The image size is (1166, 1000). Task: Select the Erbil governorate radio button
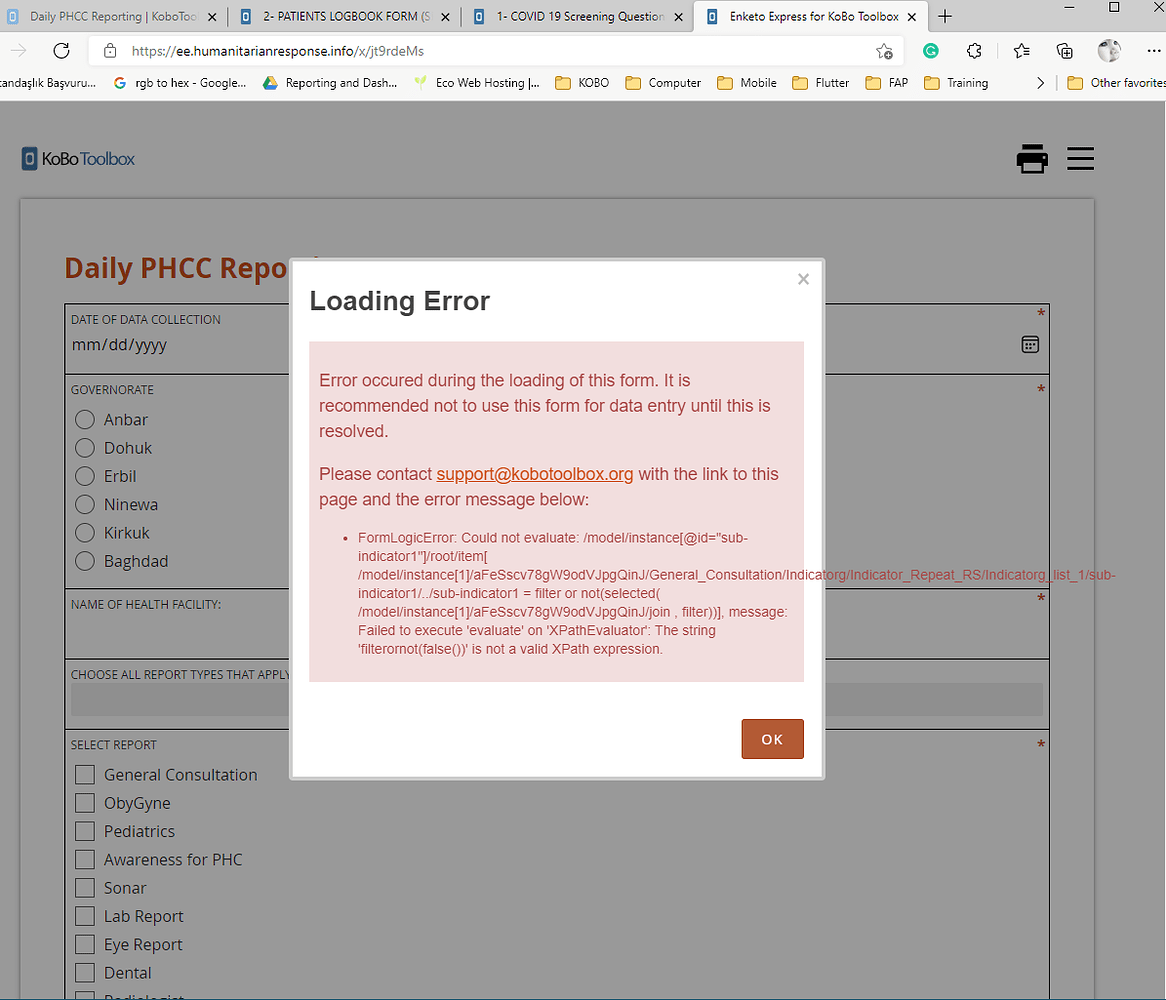click(85, 476)
